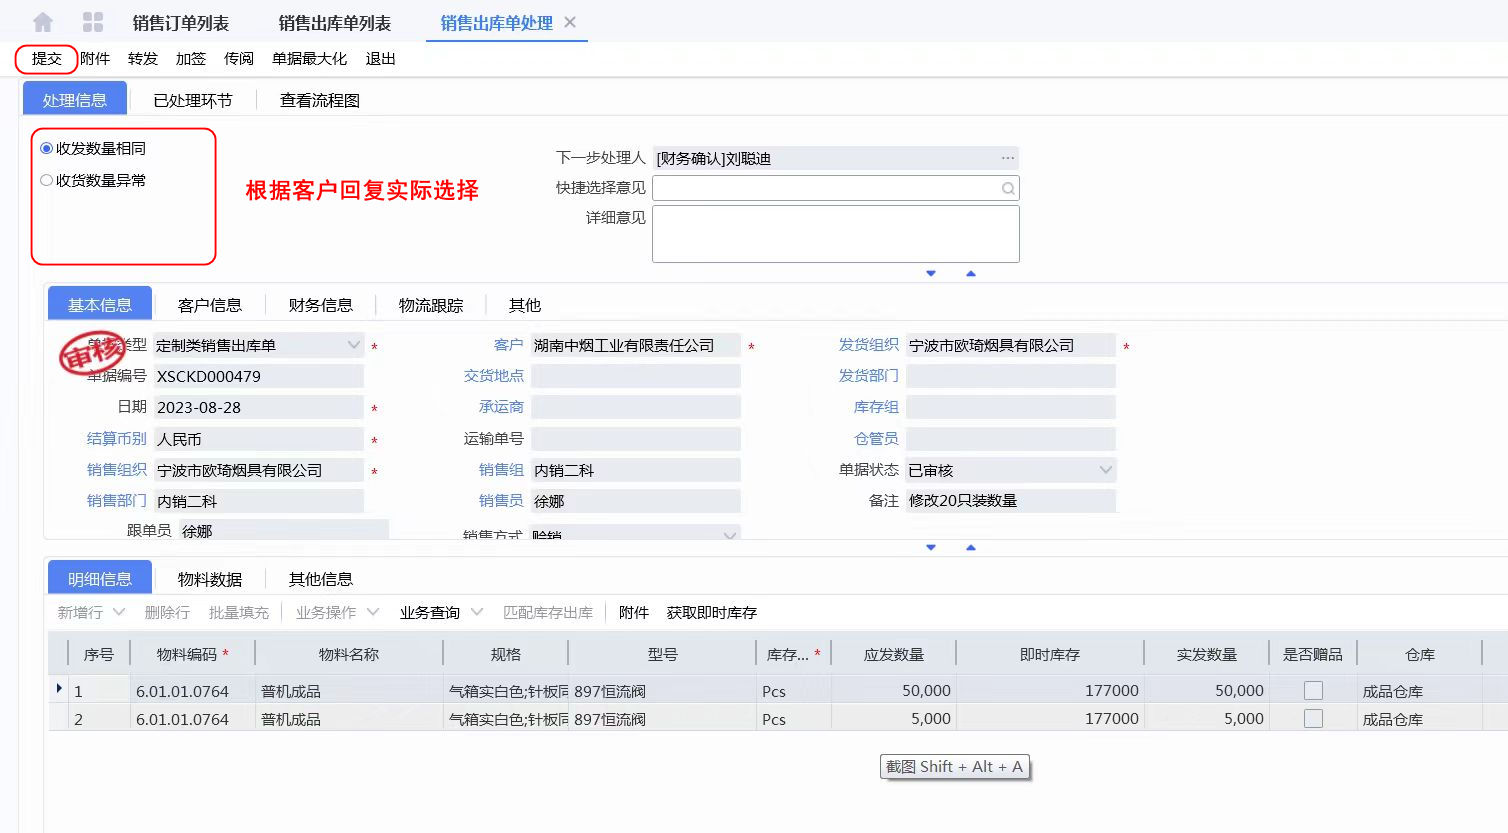Click the ellipsis icon in 下一步处理人 field

click(x=1007, y=158)
